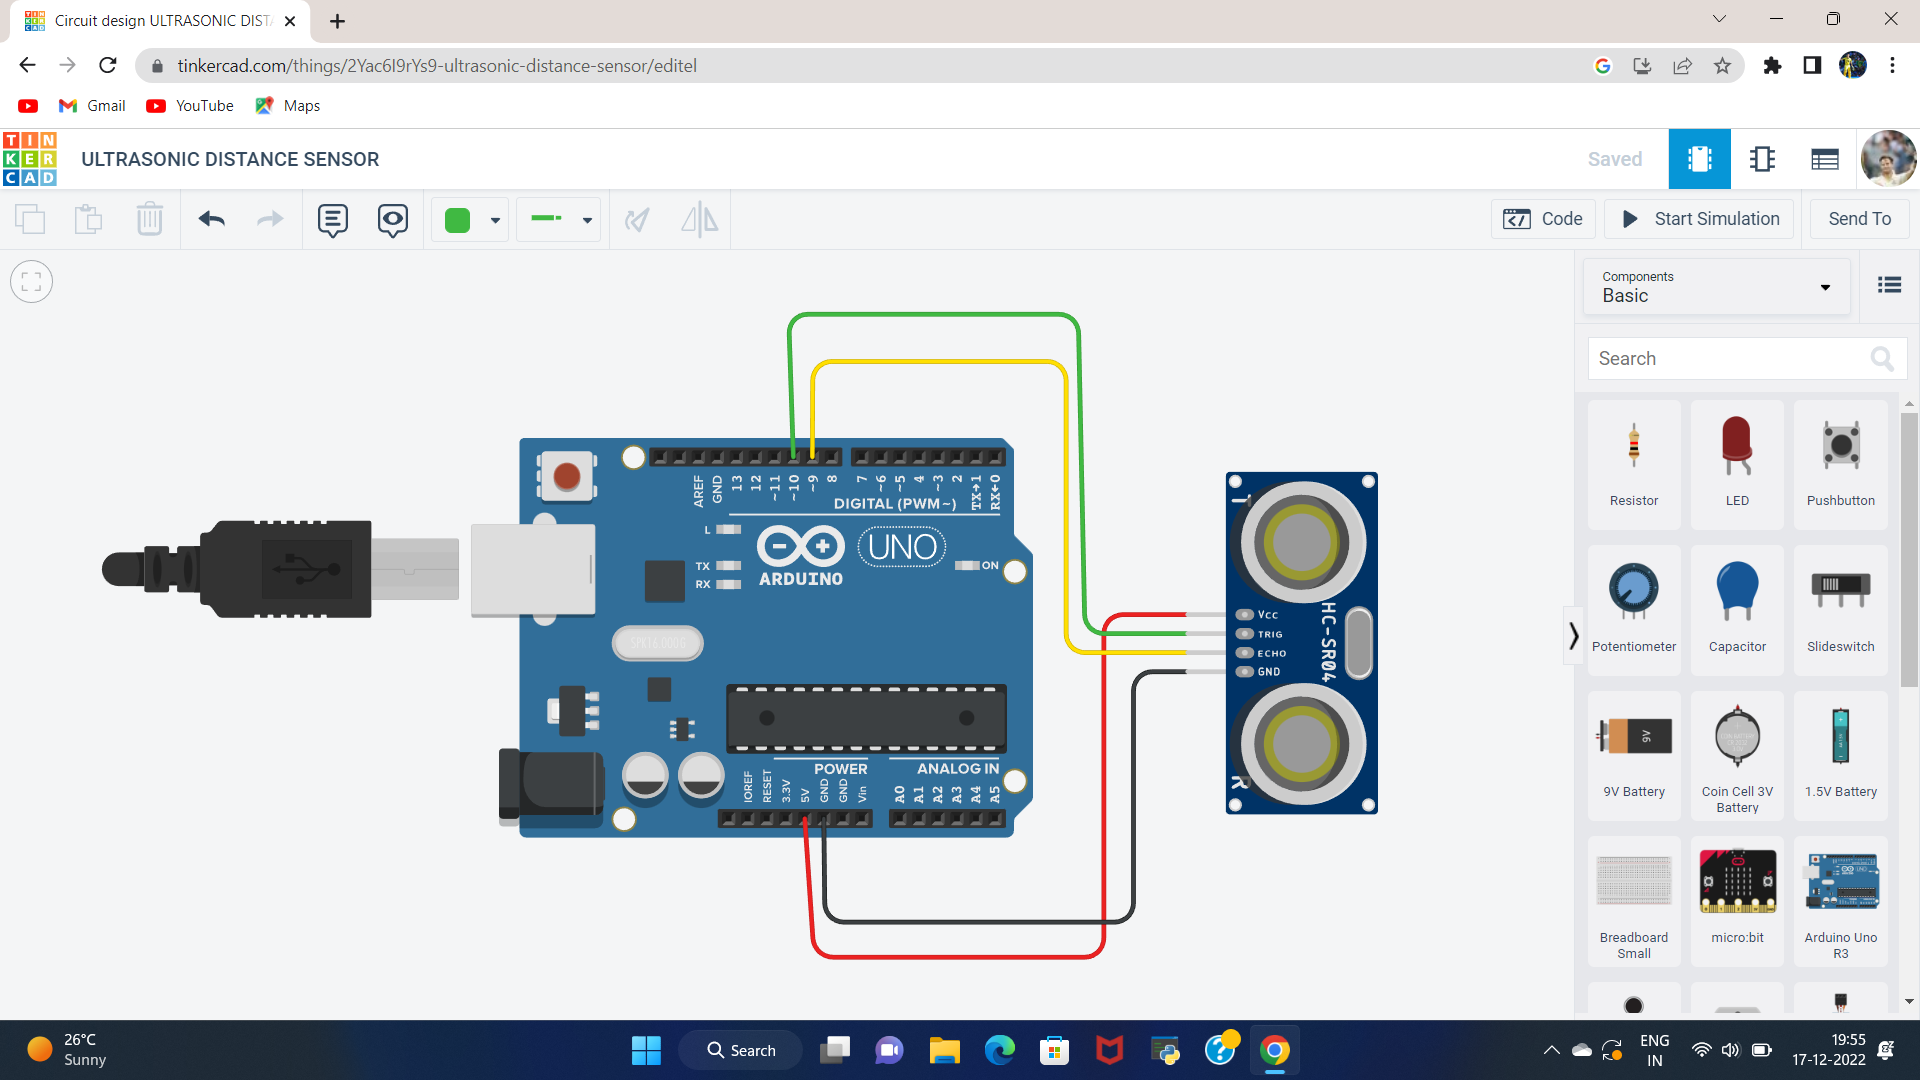Delete selection with the trash icon
Screen dimensions: 1920x1080
click(x=150, y=219)
